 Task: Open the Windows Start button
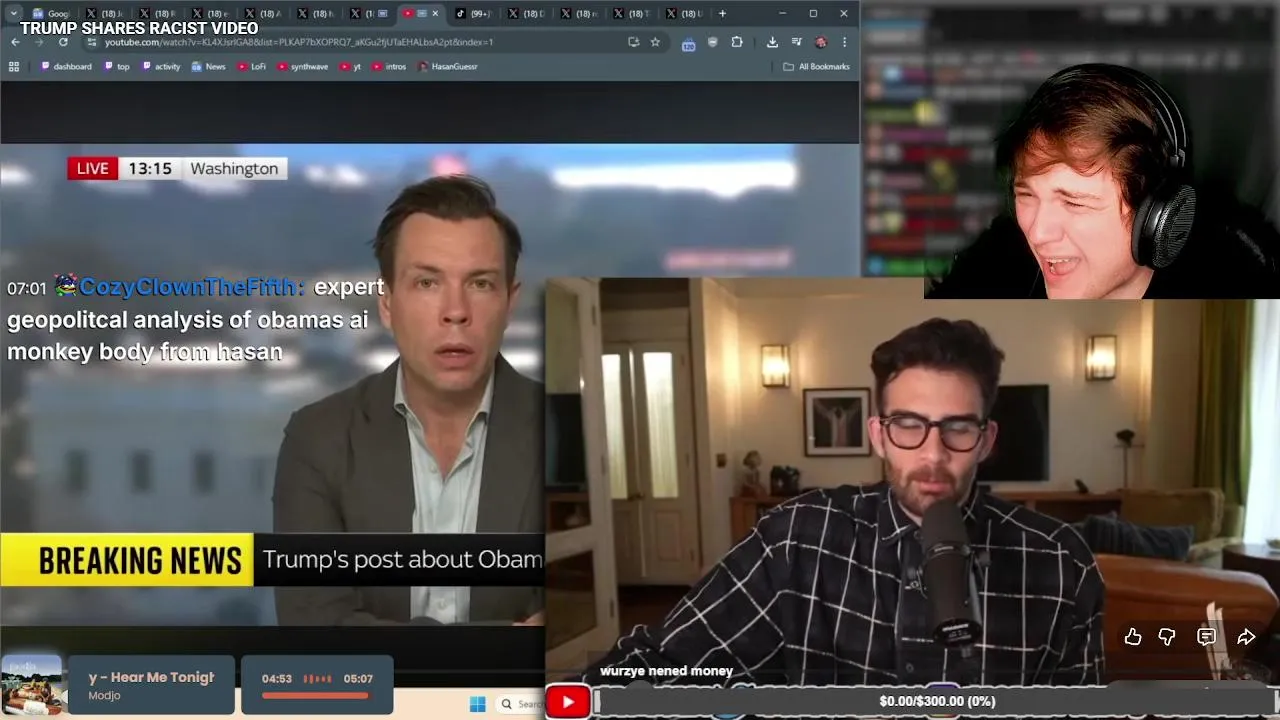click(x=477, y=704)
